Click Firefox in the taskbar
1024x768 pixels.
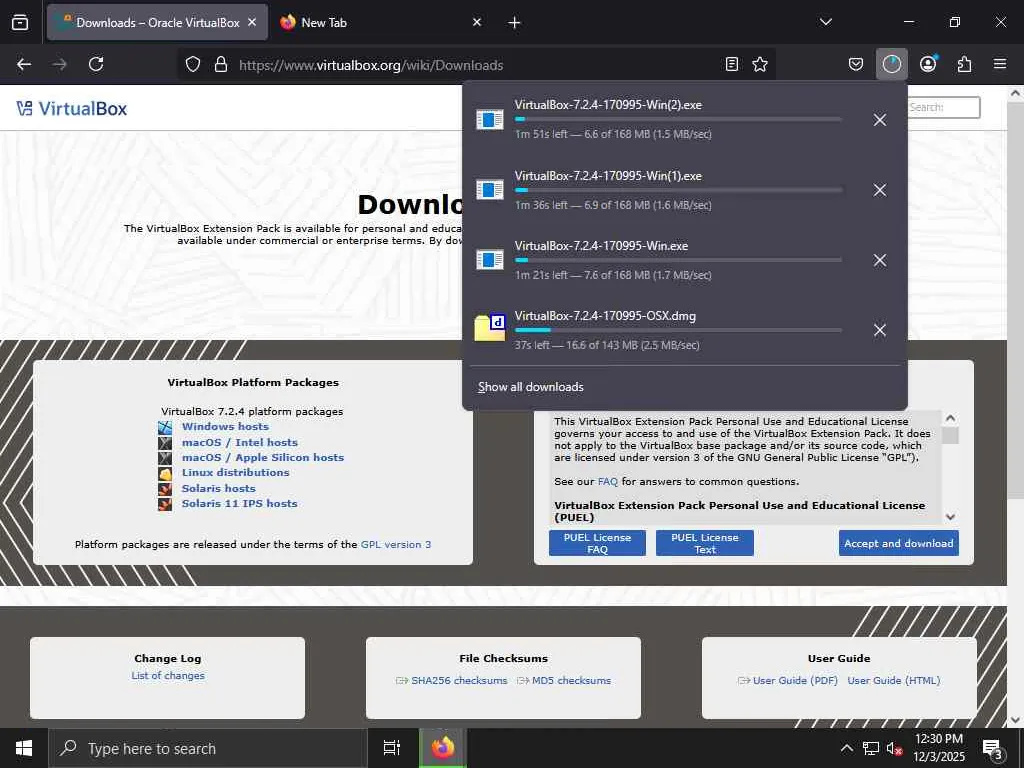click(x=442, y=748)
